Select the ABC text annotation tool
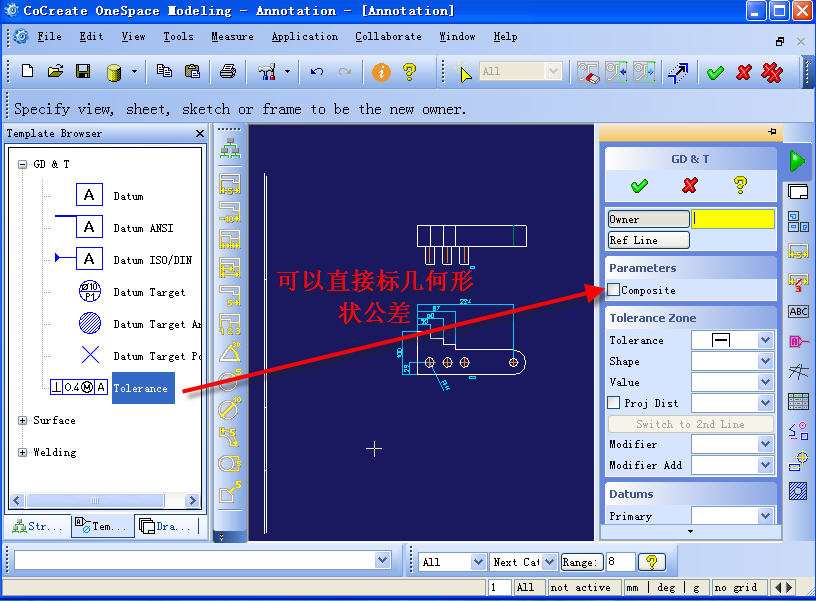The height and width of the screenshot is (601, 816). pos(798,312)
